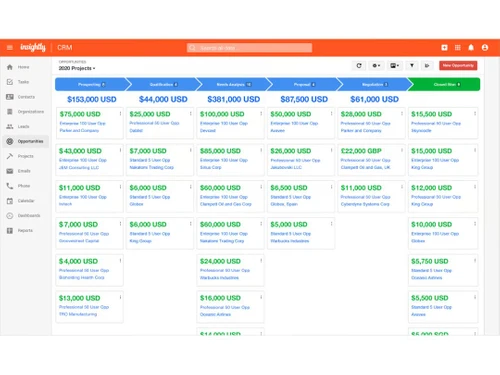The height and width of the screenshot is (375, 500).
Task: Open kebab menu on $24,000 USD card
Action: click(261, 261)
